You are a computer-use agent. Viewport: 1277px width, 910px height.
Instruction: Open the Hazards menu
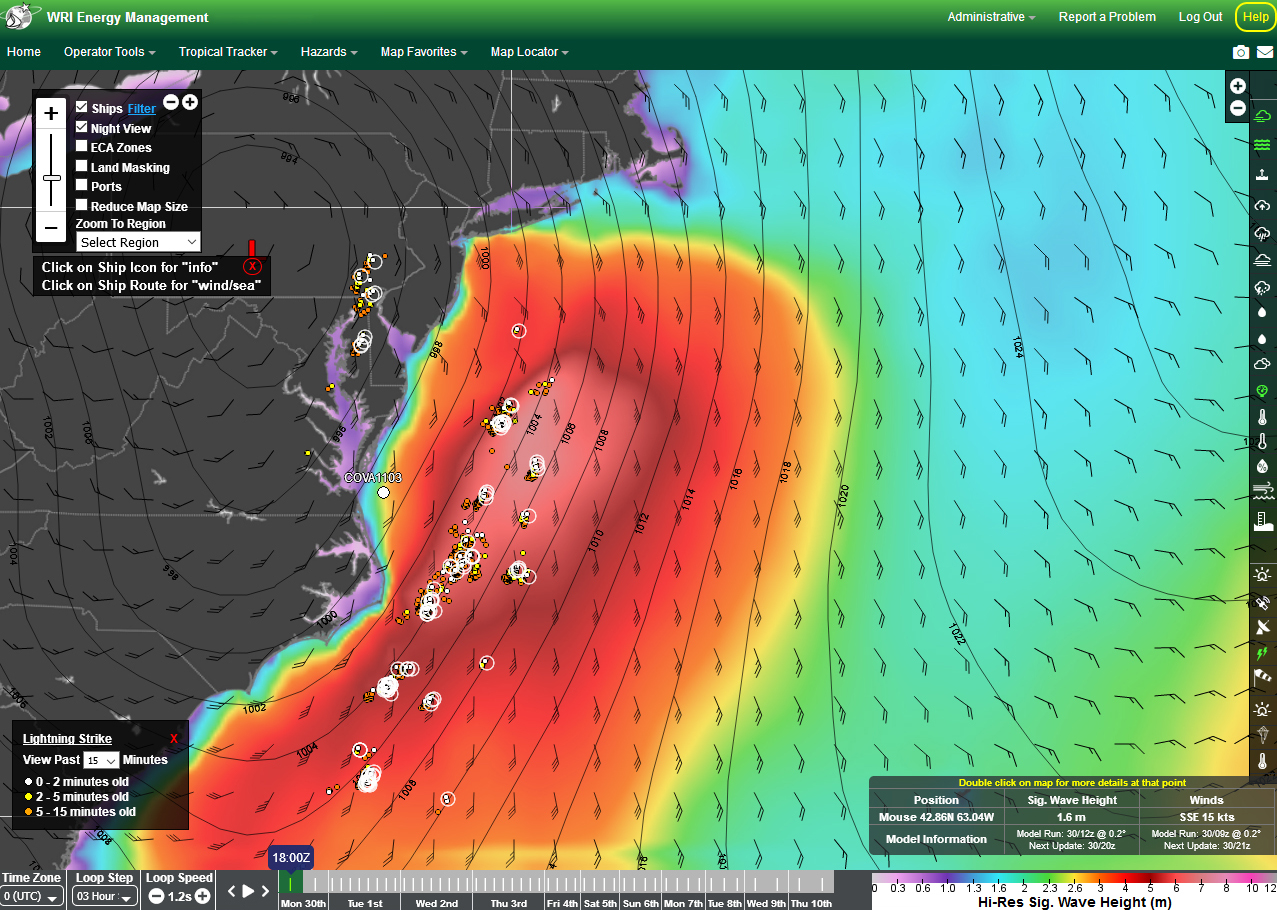click(330, 52)
